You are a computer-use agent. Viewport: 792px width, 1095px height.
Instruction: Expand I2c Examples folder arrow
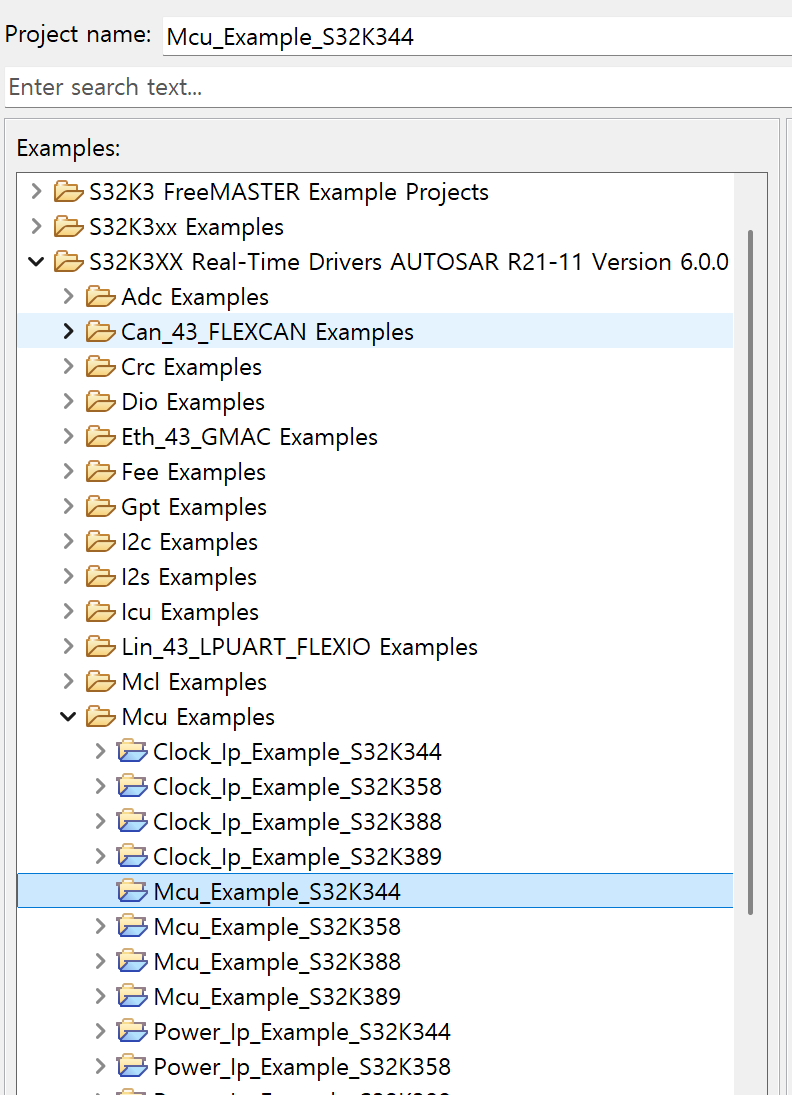tap(68, 541)
